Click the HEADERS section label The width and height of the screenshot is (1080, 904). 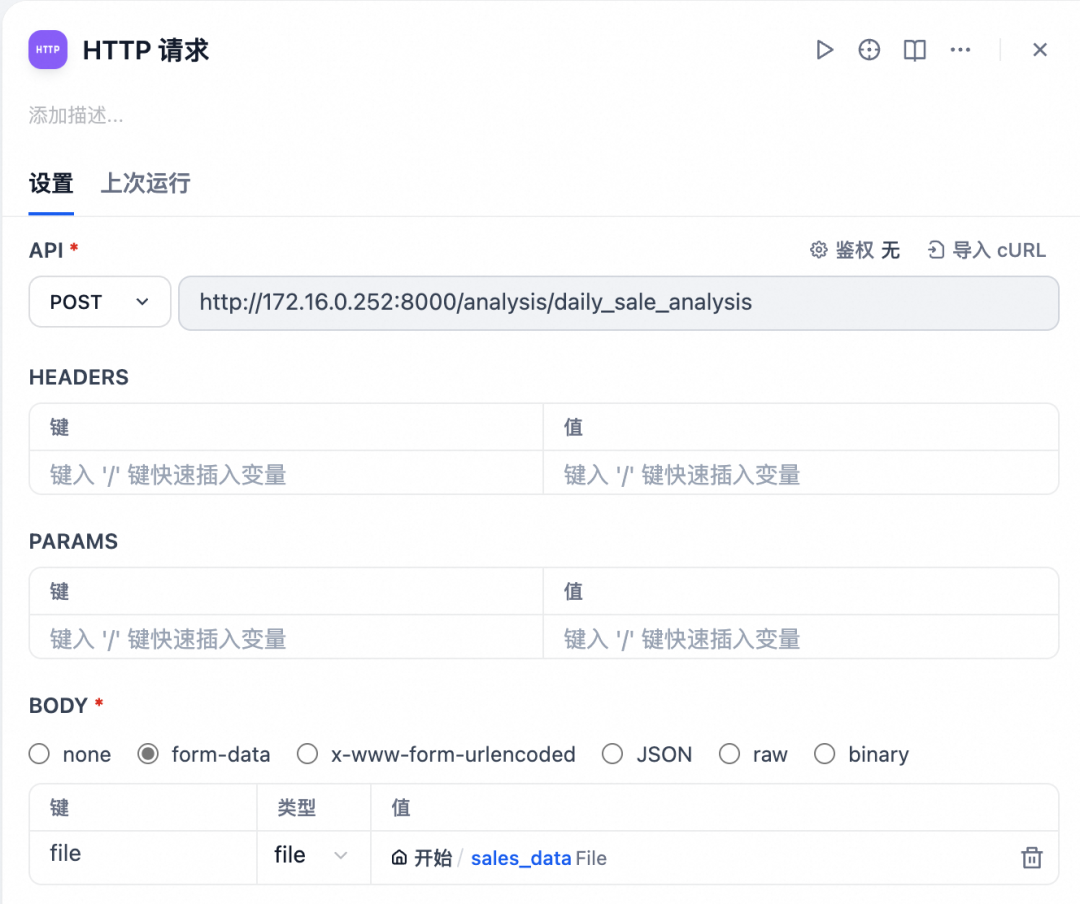point(79,377)
